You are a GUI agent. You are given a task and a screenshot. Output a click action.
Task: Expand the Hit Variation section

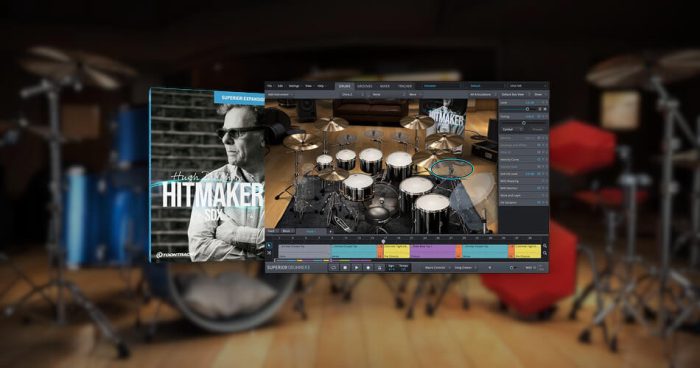[523, 202]
